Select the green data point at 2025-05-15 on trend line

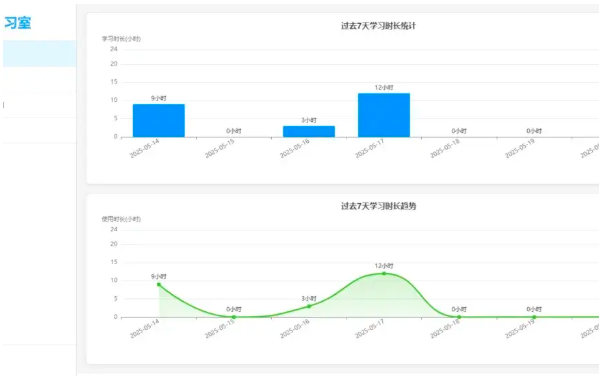[234, 317]
